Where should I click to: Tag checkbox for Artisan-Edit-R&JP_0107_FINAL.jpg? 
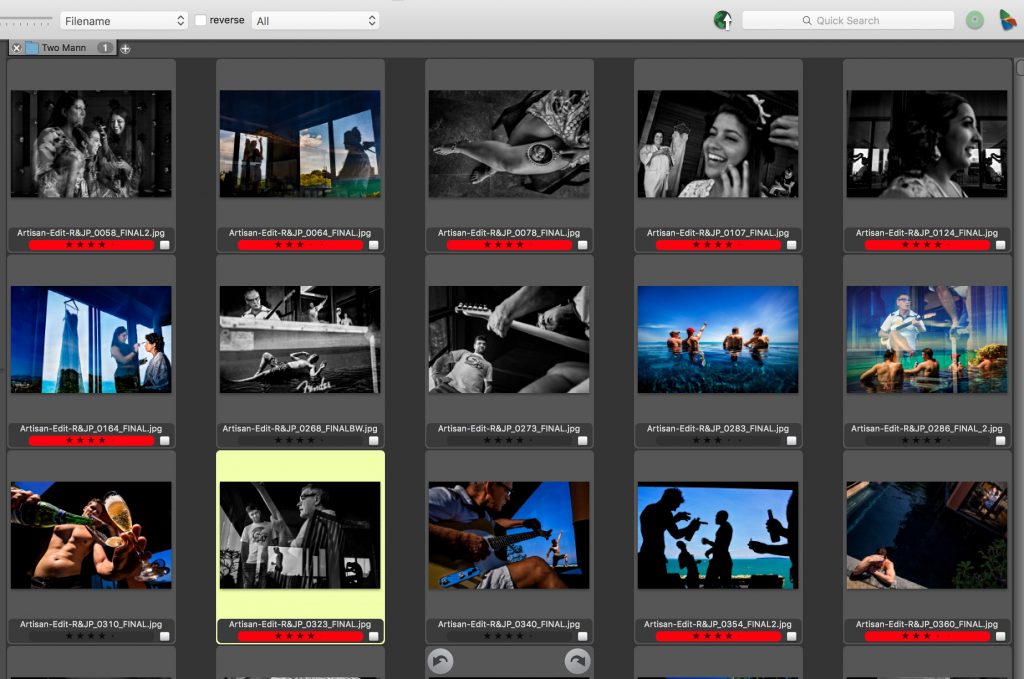coord(792,245)
